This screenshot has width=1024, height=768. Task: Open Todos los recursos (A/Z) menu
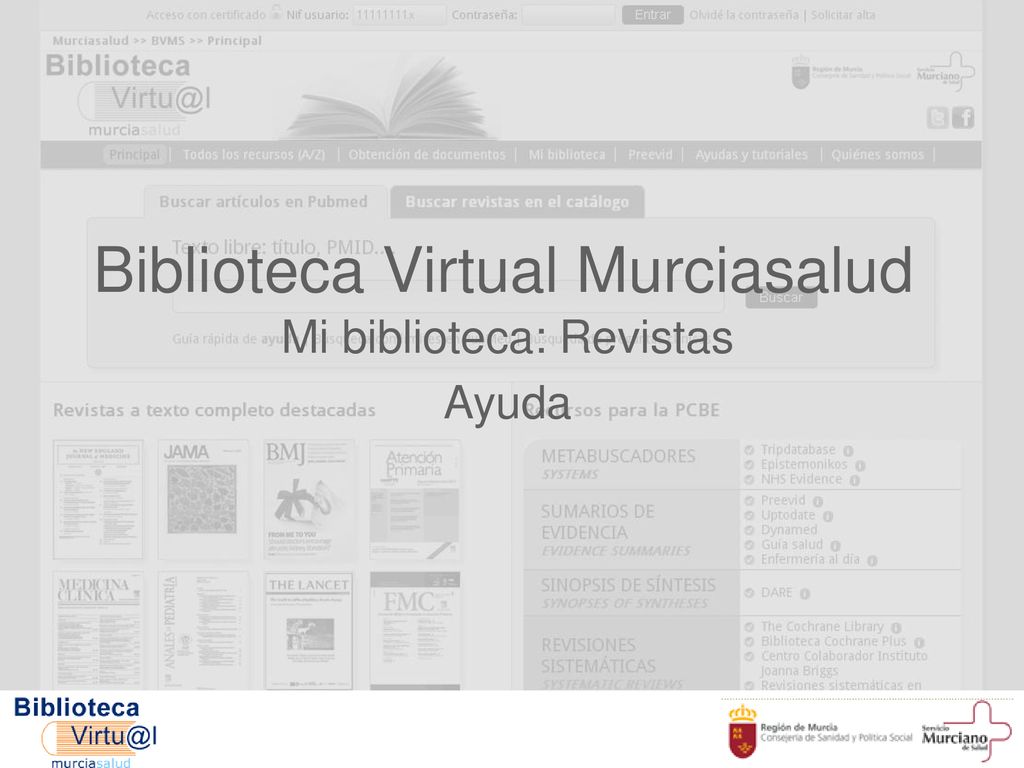pyautogui.click(x=253, y=155)
